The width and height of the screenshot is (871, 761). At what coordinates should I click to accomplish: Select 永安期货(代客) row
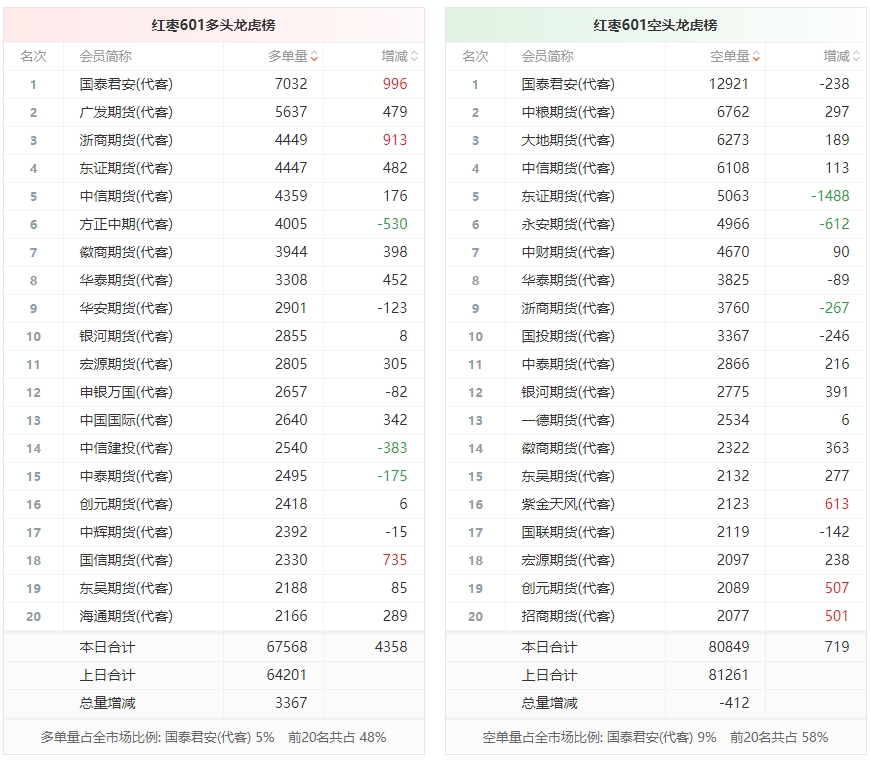click(656, 224)
